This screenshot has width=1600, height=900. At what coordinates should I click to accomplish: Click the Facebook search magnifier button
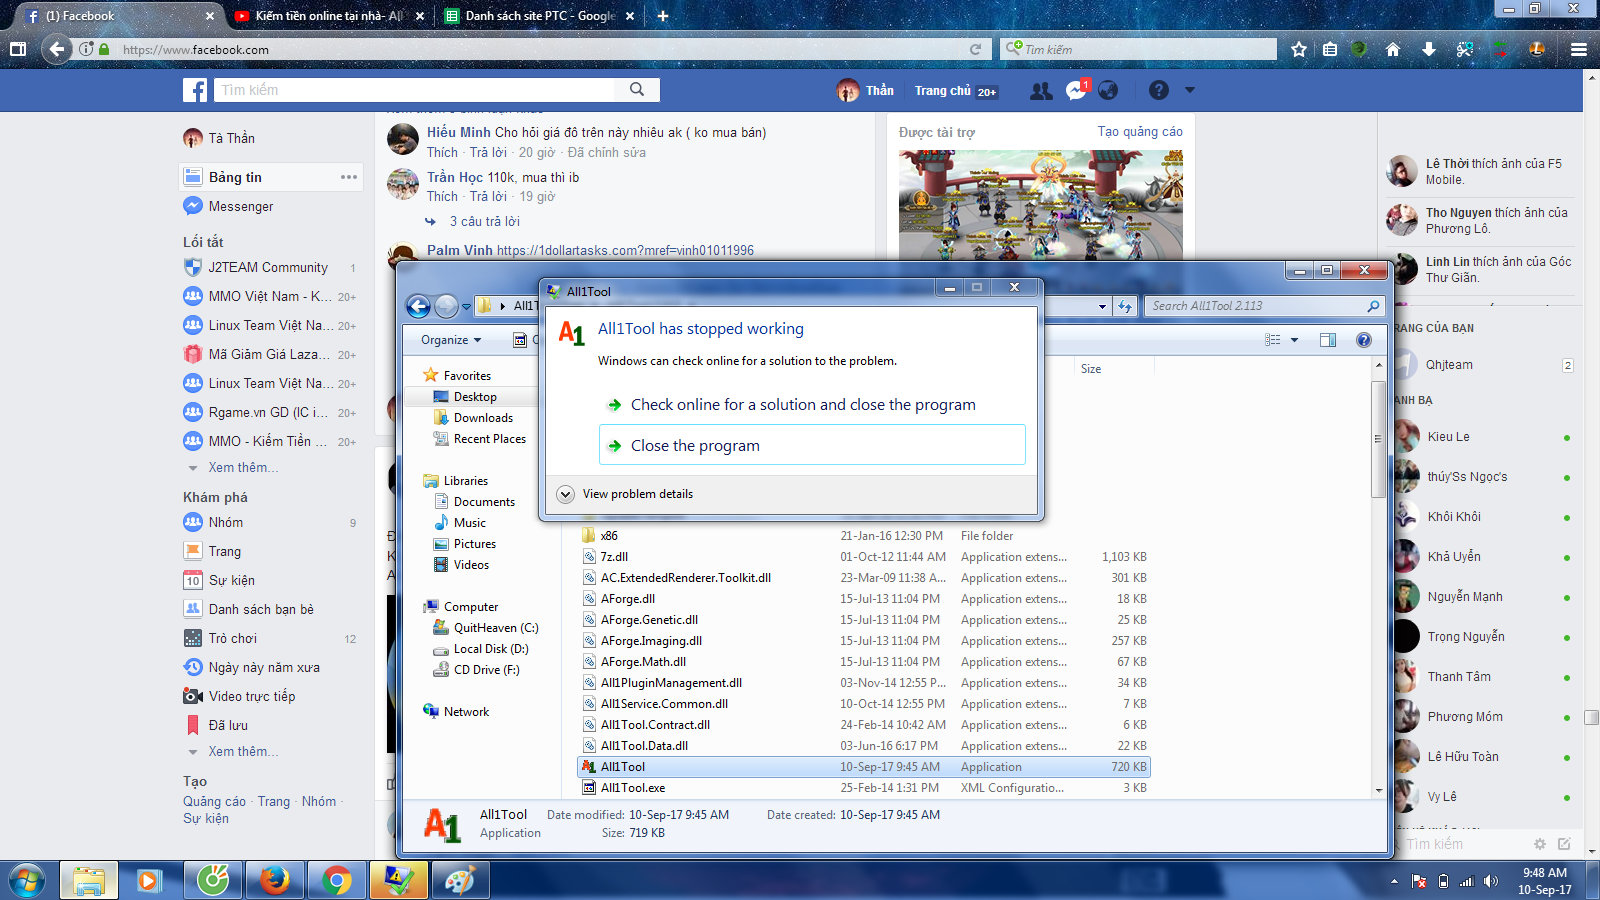(x=637, y=90)
